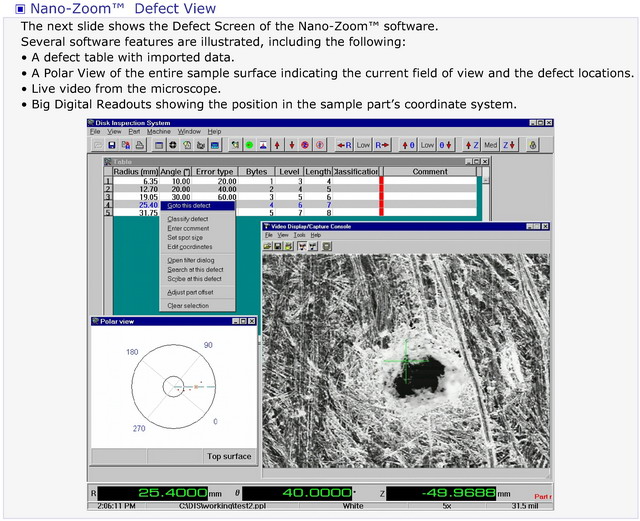Click the Z speed 'Med' button
Screen dimensions: 640x521
491,145
